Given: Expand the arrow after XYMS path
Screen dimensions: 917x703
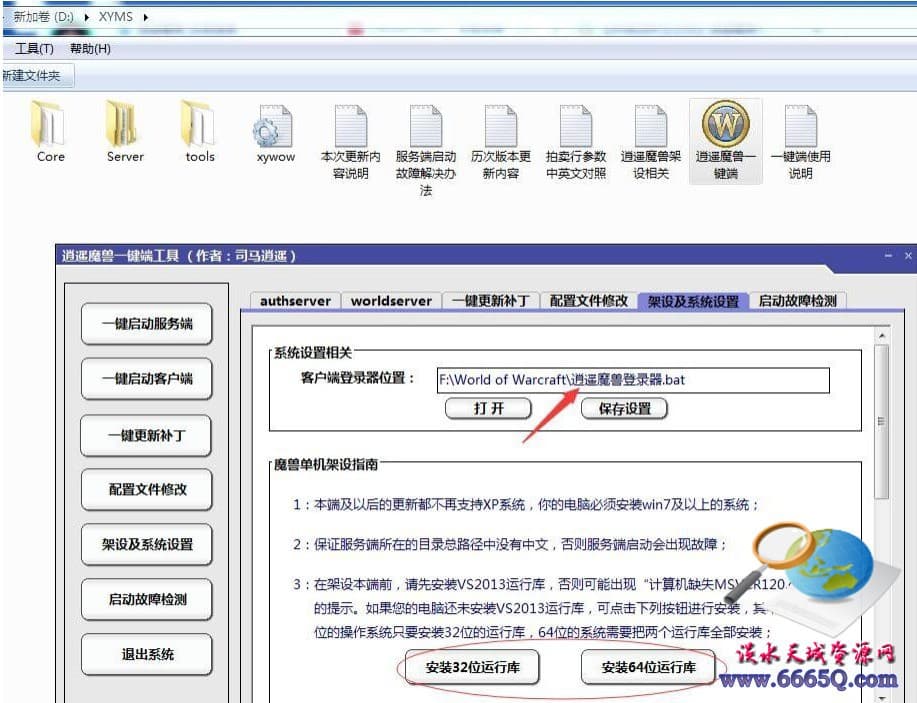Looking at the screenshot, I should (145, 17).
